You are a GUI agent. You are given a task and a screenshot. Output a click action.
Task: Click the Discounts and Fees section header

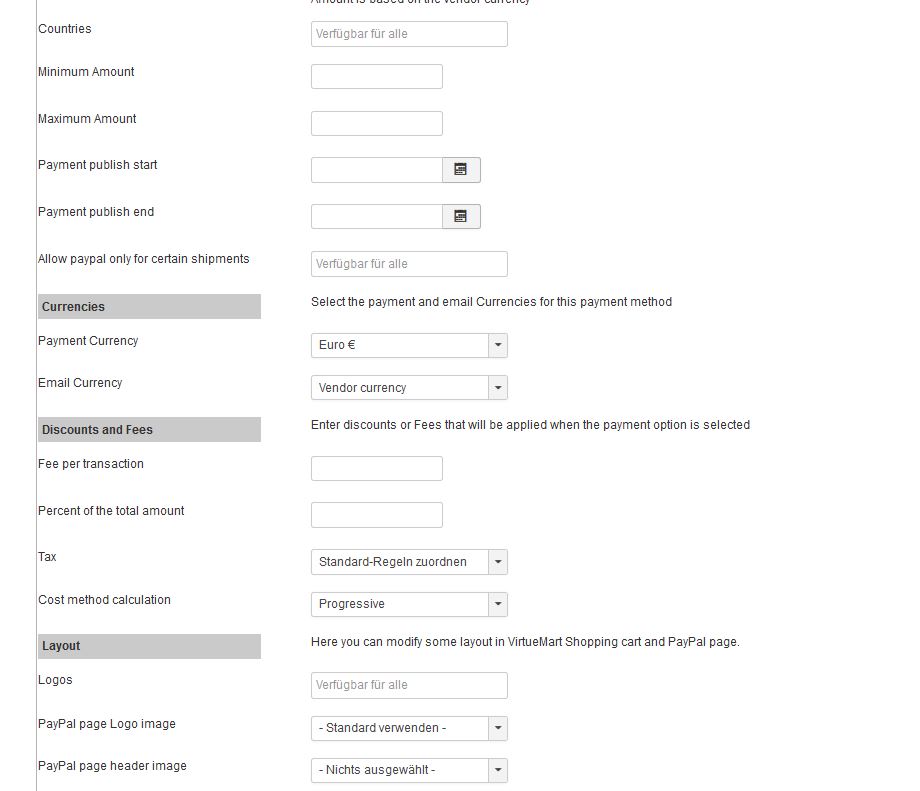point(149,430)
